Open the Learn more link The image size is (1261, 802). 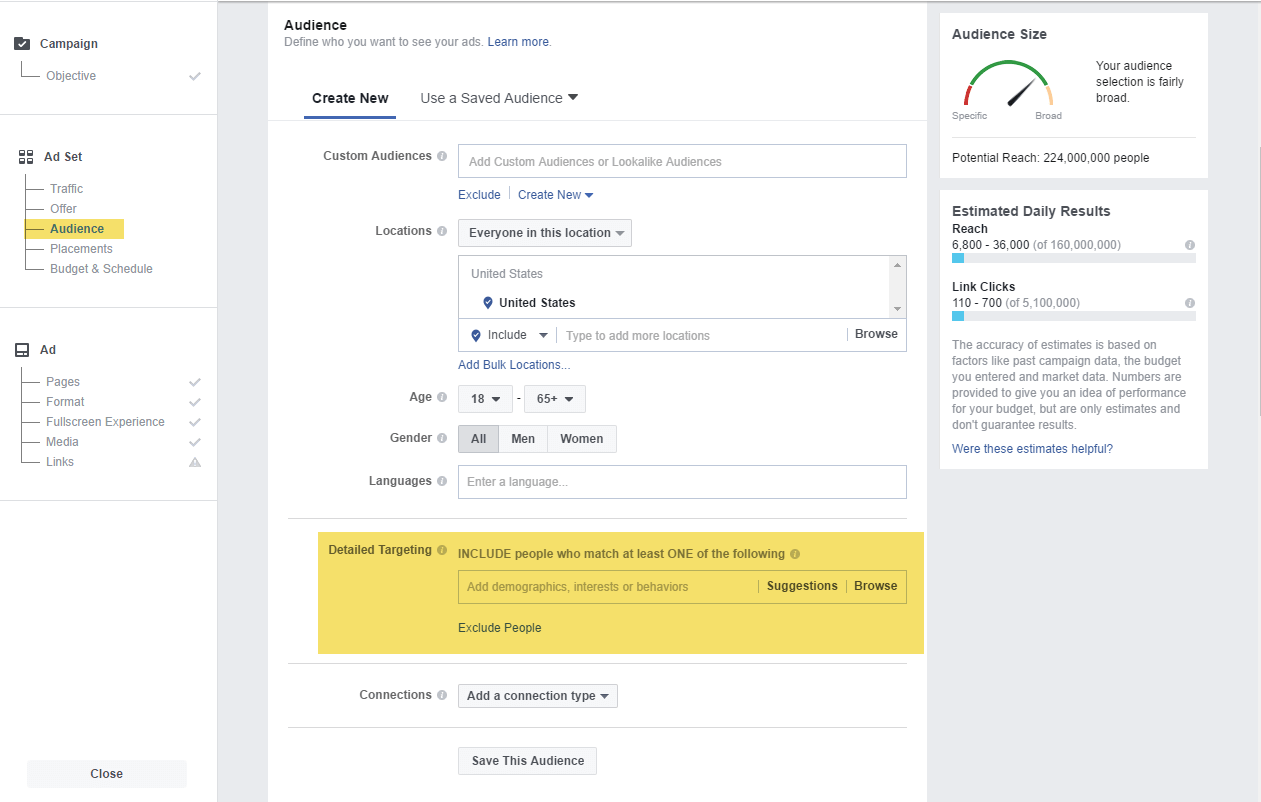[x=518, y=41]
